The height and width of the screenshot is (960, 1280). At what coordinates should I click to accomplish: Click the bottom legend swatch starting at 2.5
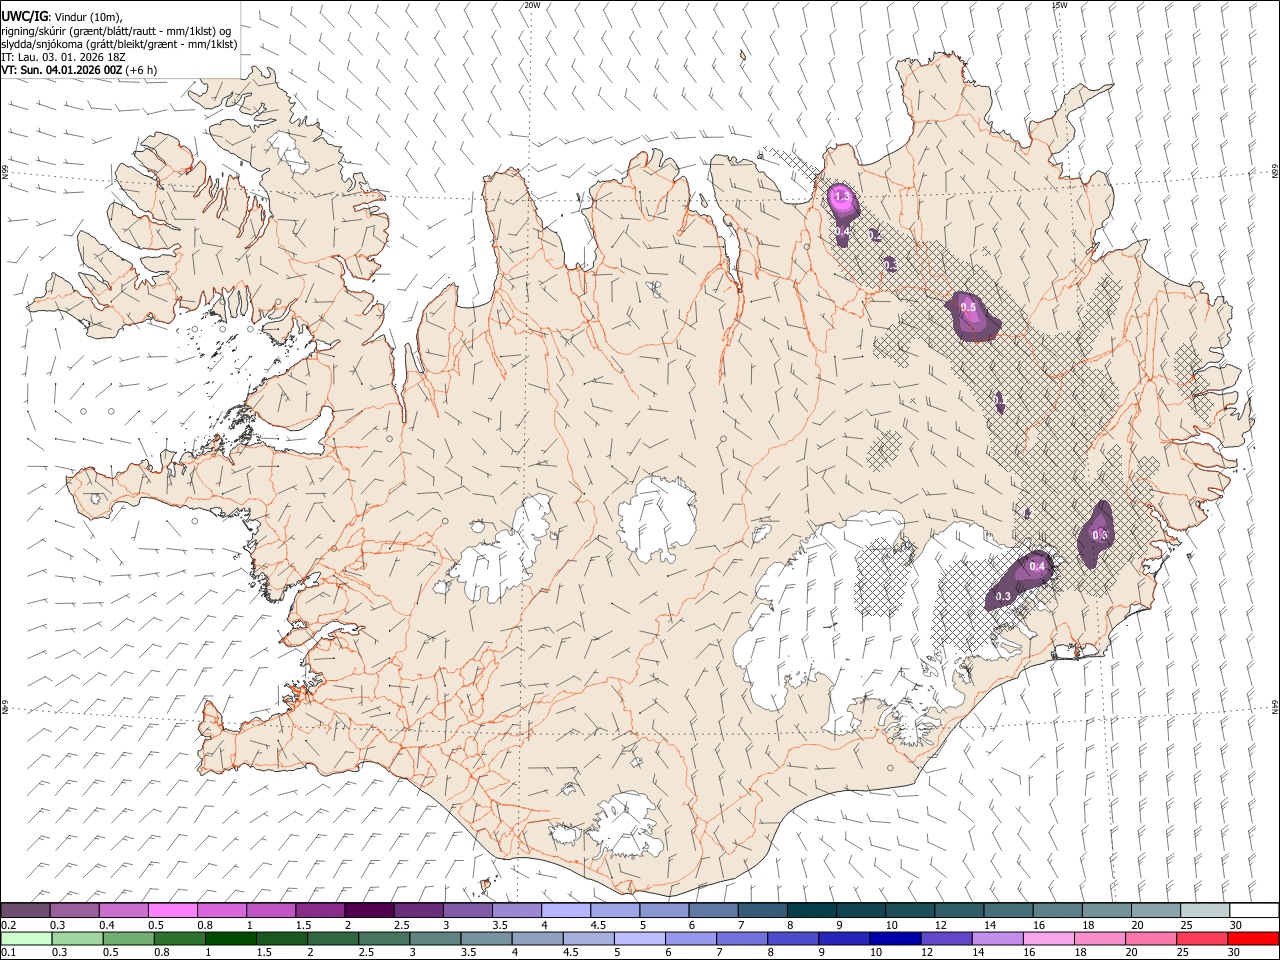pos(383,938)
